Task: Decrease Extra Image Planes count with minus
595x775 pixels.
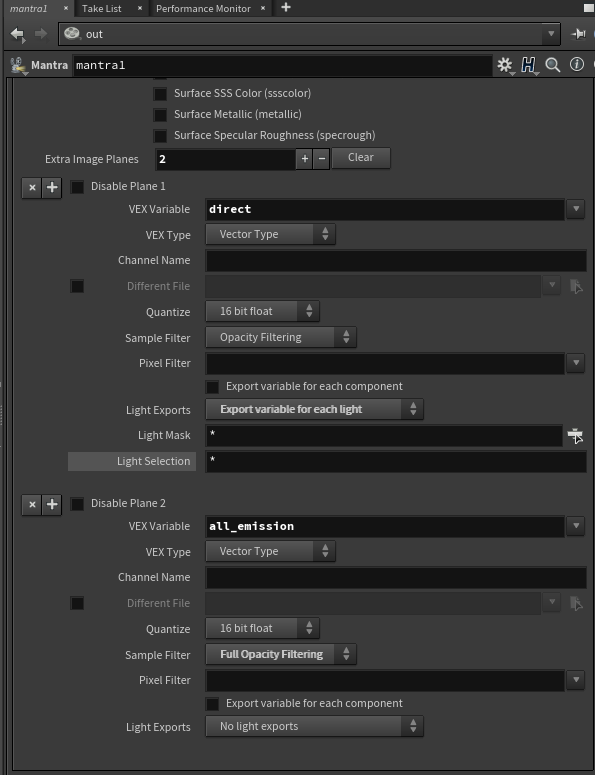Action: [322, 159]
